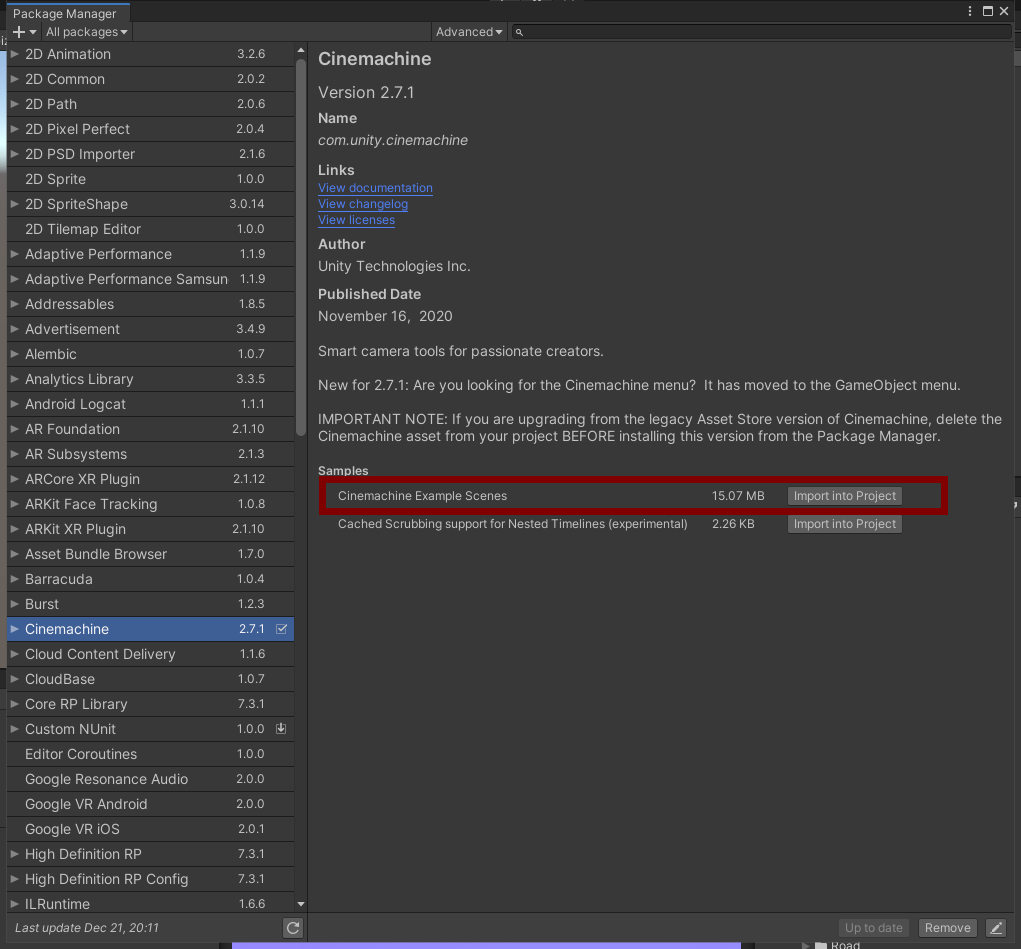The image size is (1021, 949).
Task: Select the 2D PSD Importer package
Action: 150,154
